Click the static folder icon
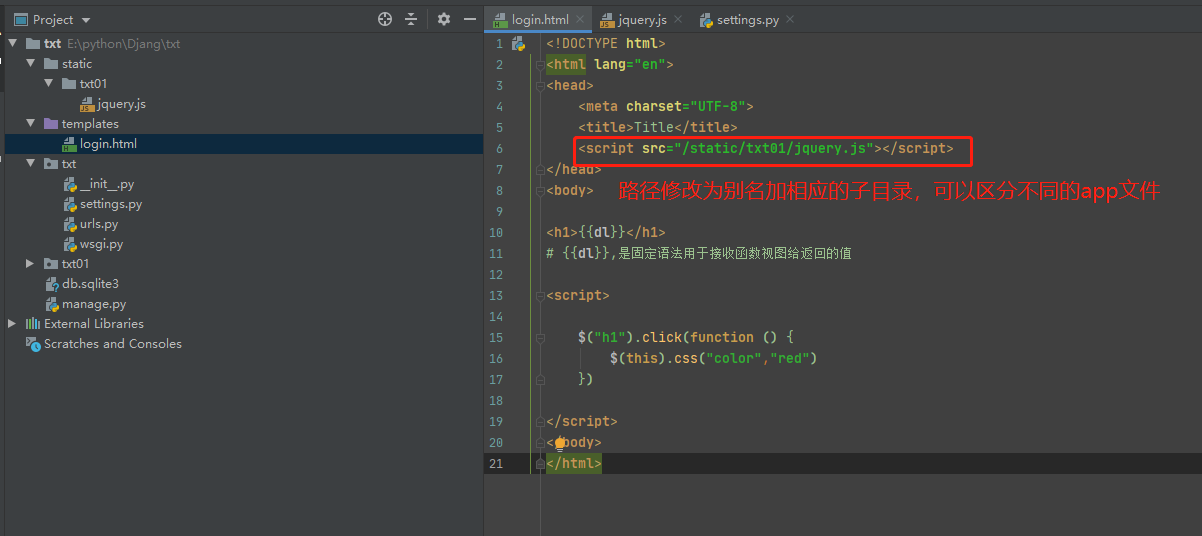Viewport: 1202px width, 536px height. (51, 64)
